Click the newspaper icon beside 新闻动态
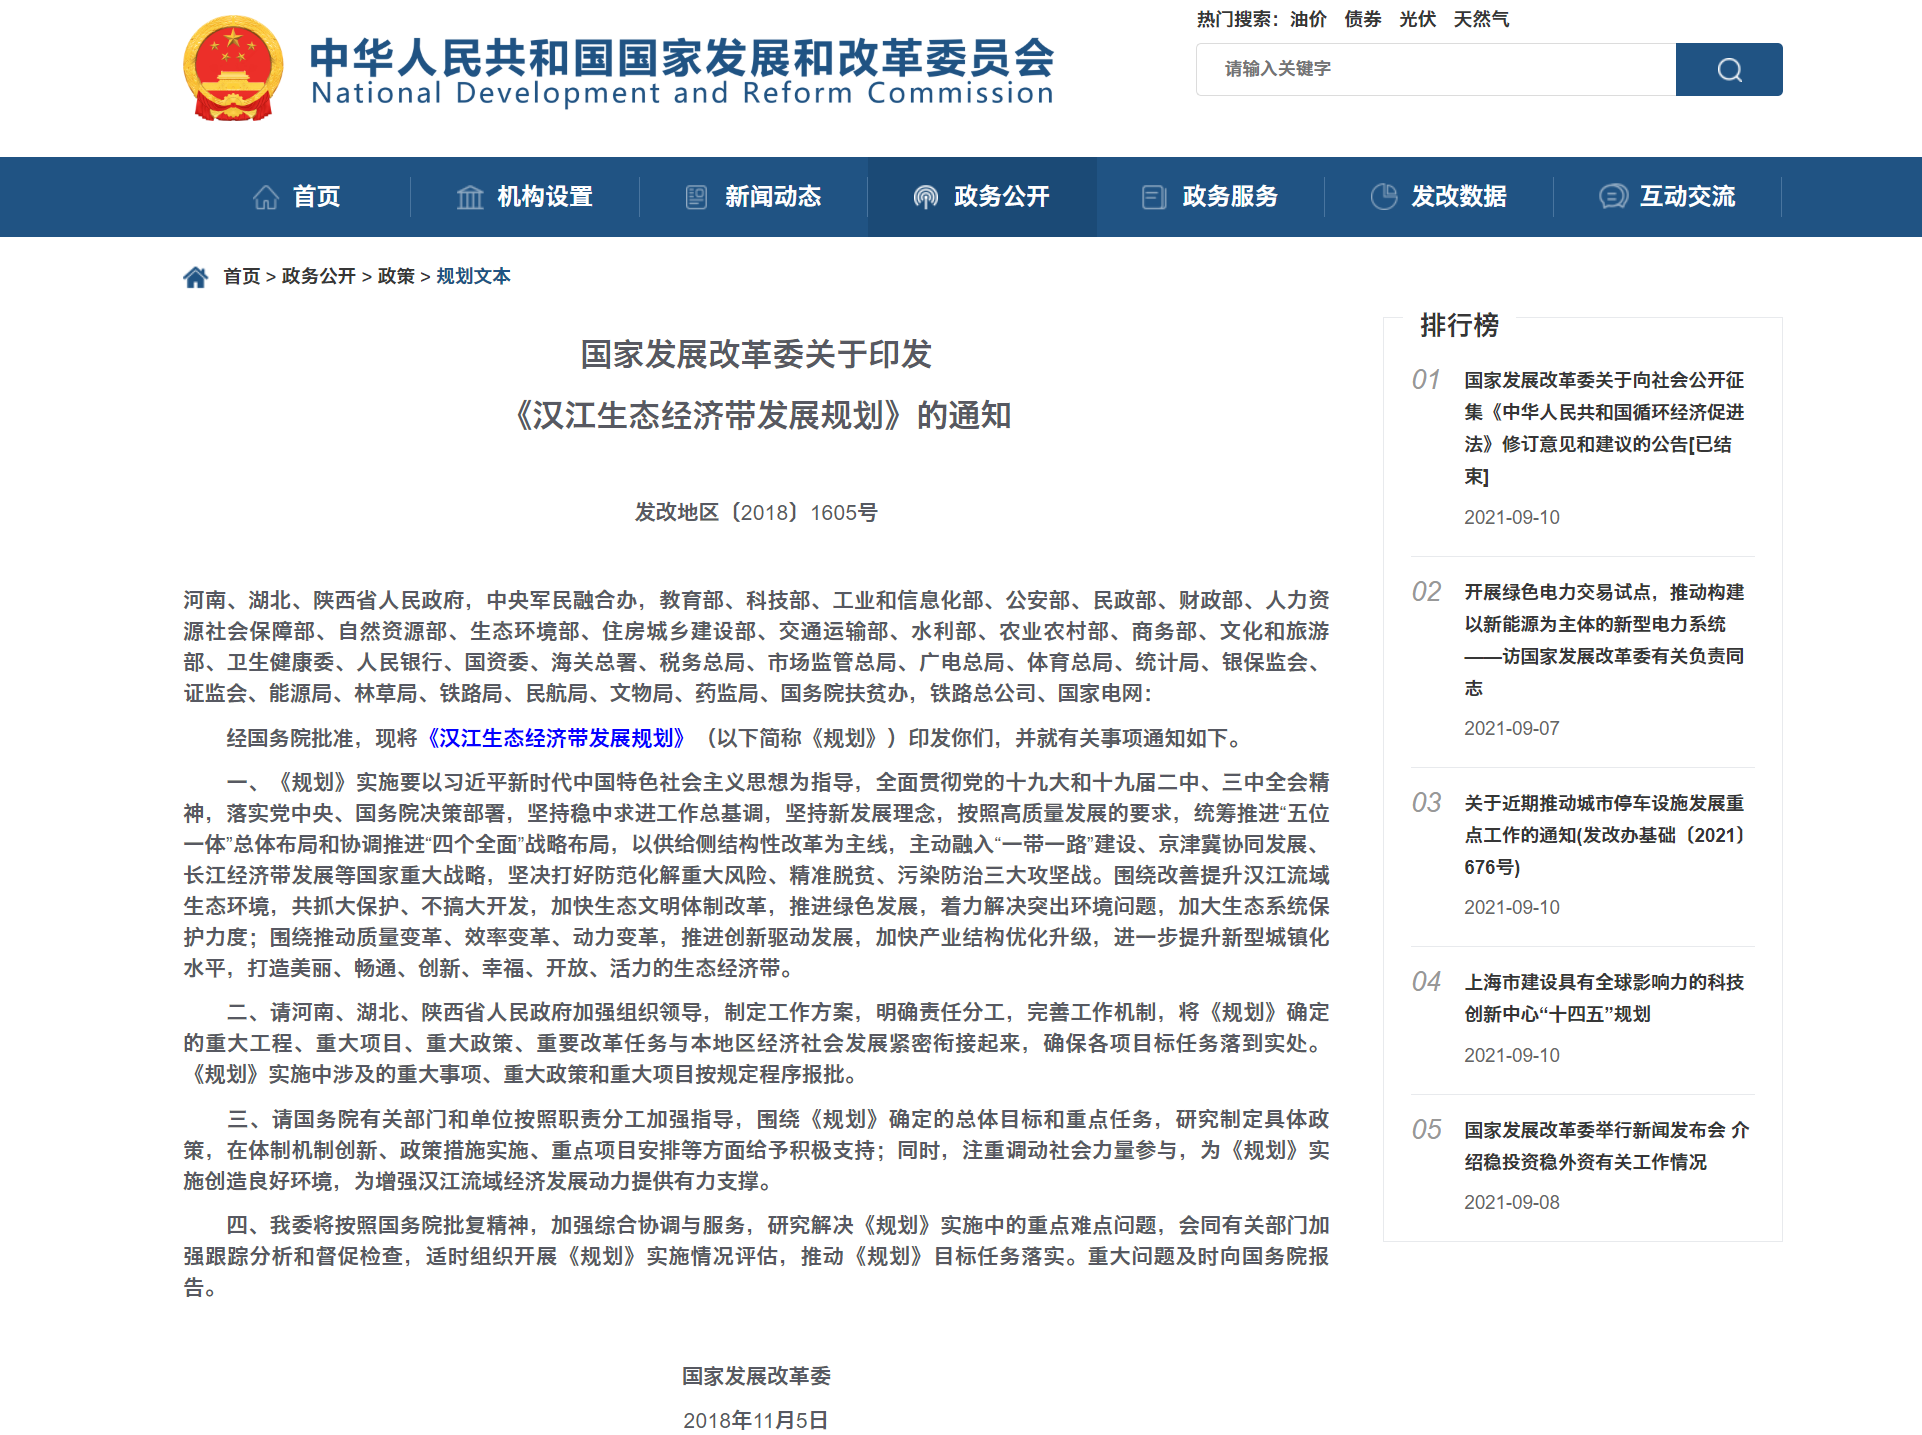This screenshot has height=1435, width=1922. pos(696,197)
